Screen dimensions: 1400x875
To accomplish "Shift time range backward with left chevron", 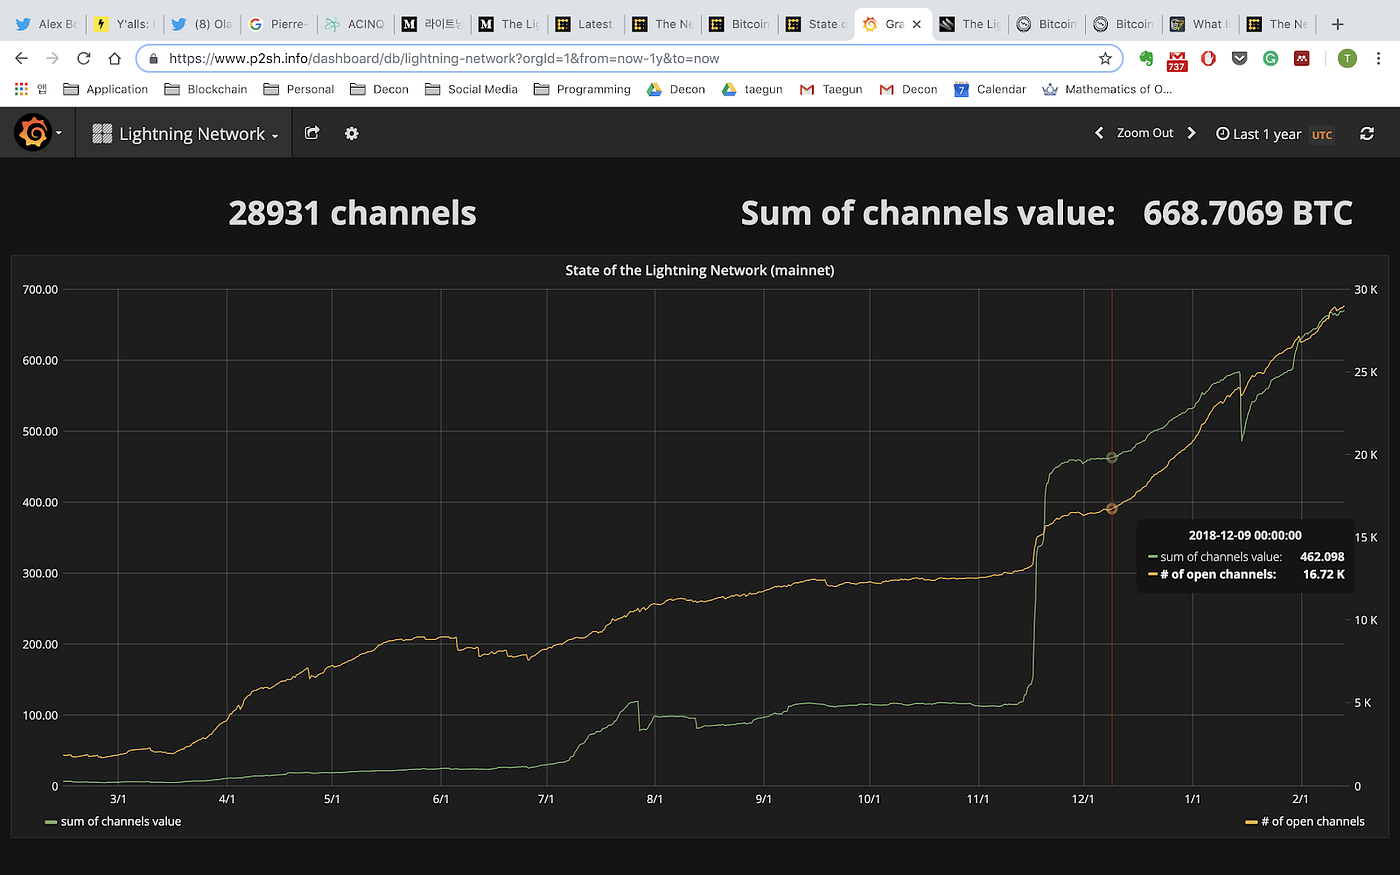I will click(1099, 133).
